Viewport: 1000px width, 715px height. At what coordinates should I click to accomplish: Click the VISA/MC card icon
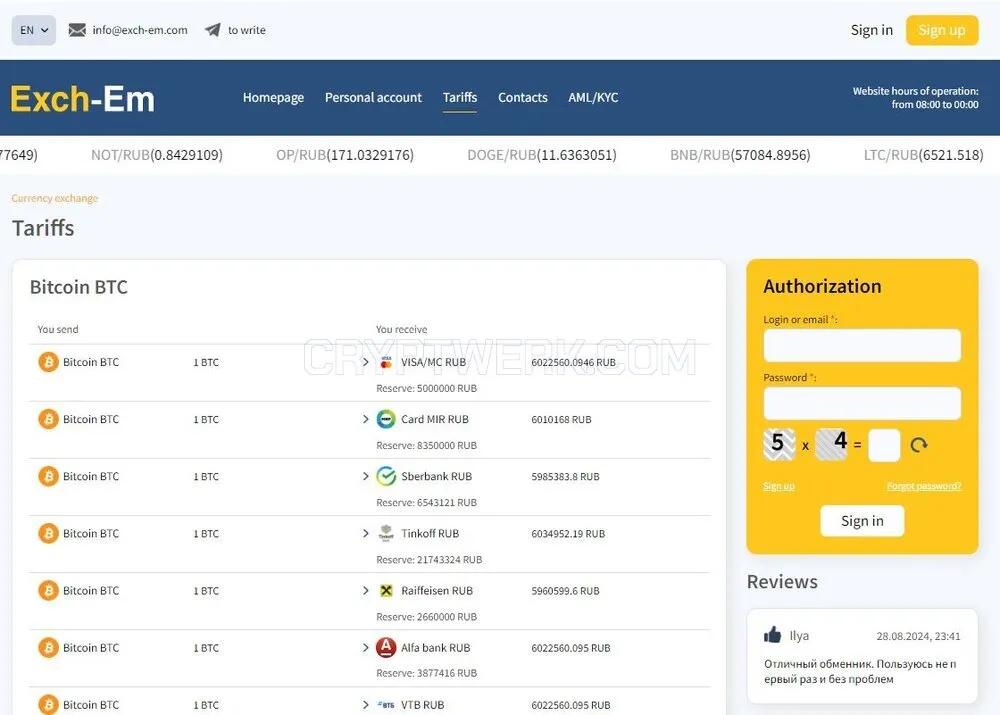tap(386, 362)
